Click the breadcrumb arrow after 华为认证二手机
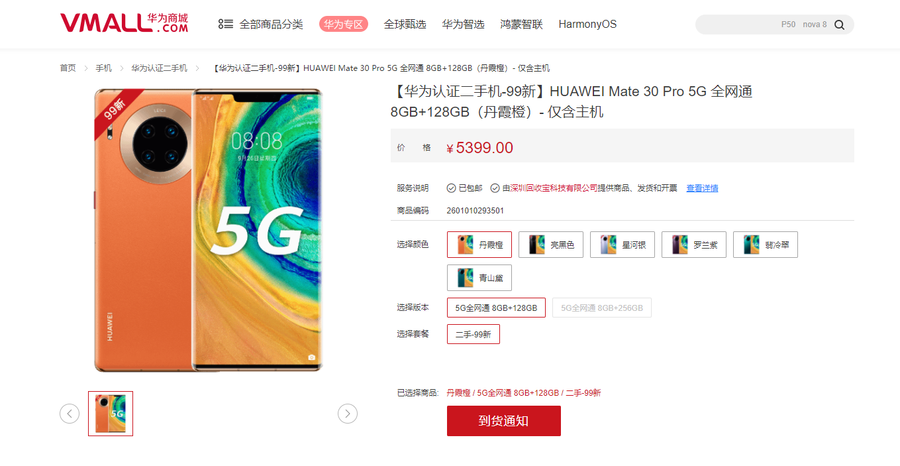This screenshot has height=466, width=900. [x=197, y=68]
